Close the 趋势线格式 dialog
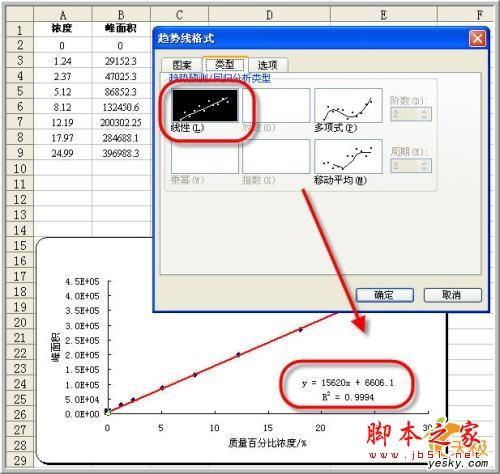This screenshot has height=474, width=500. tap(477, 39)
